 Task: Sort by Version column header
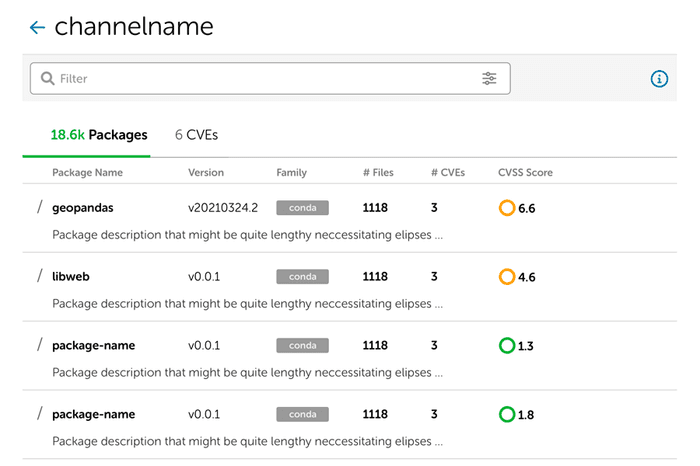point(206,173)
